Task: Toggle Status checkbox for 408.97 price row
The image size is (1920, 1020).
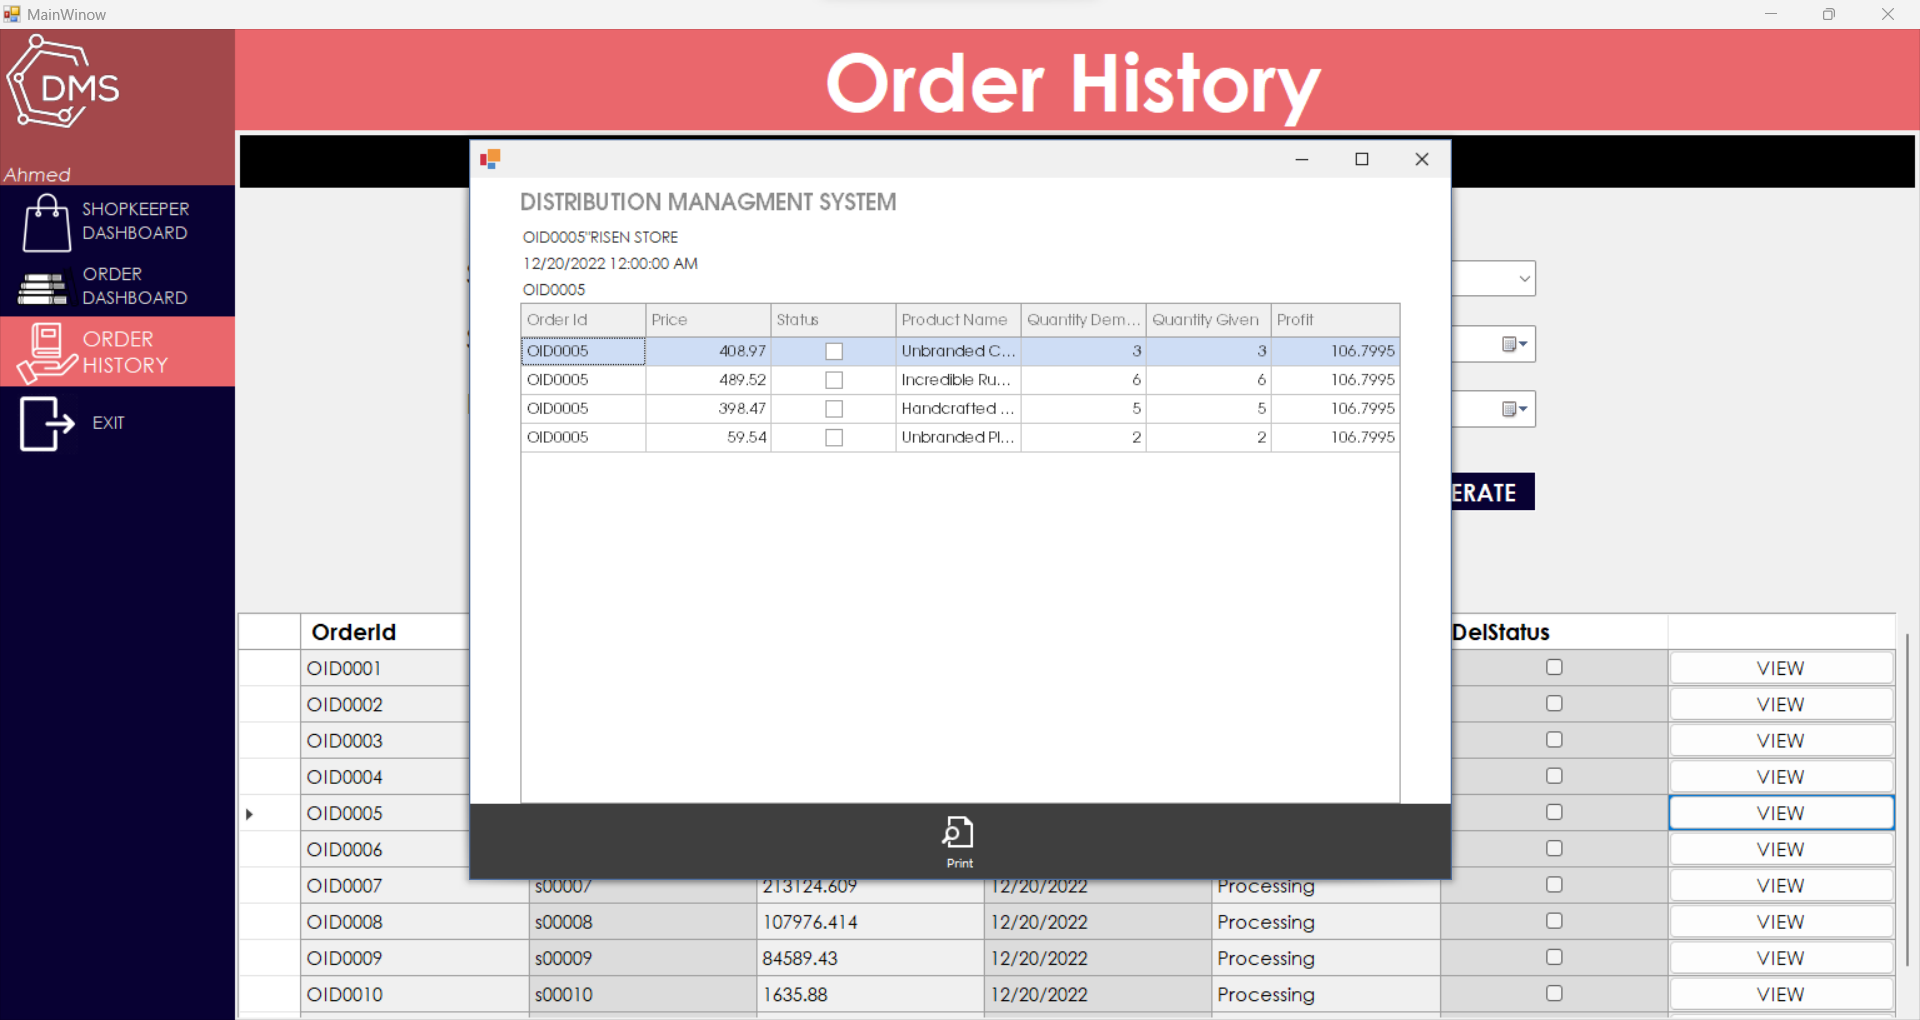Action: pyautogui.click(x=833, y=351)
